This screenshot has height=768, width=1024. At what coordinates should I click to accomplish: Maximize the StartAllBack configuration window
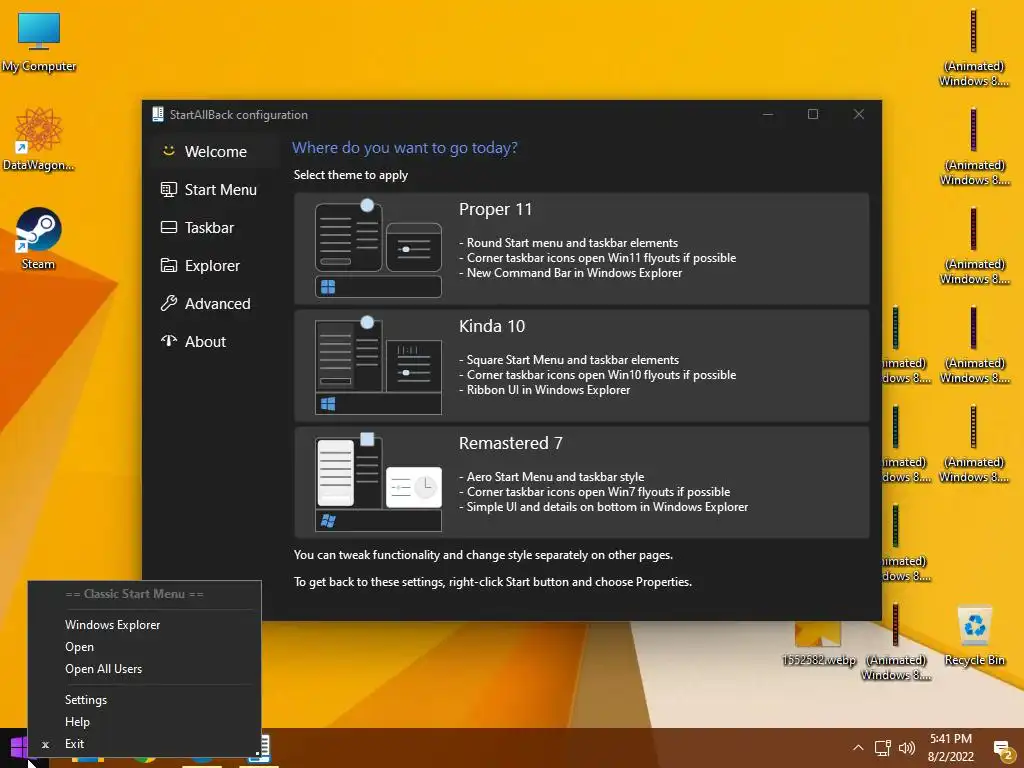point(813,114)
